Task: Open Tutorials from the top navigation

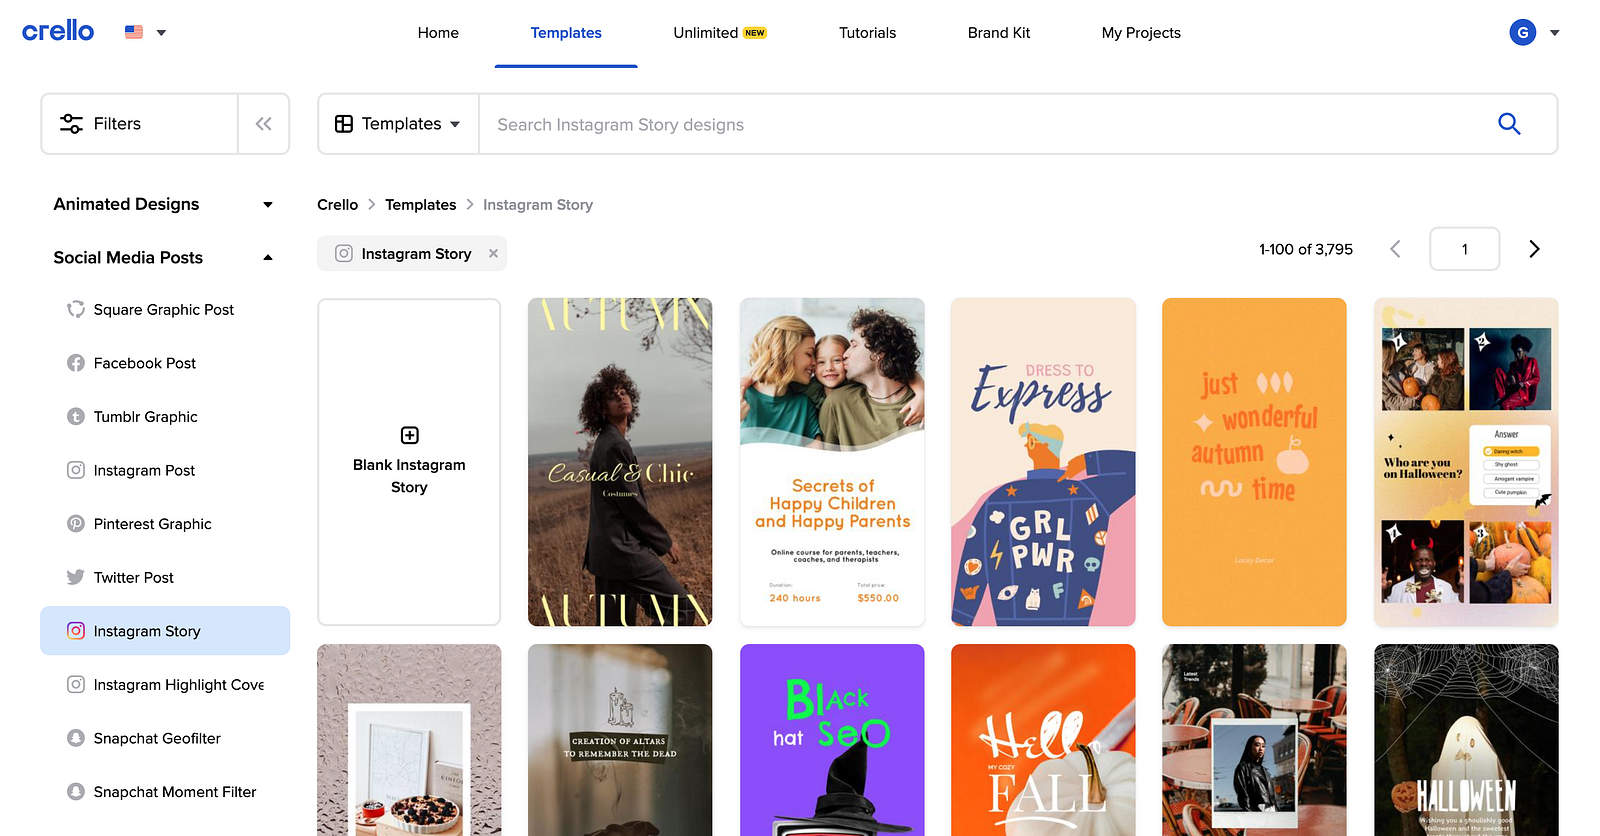Action: (867, 33)
